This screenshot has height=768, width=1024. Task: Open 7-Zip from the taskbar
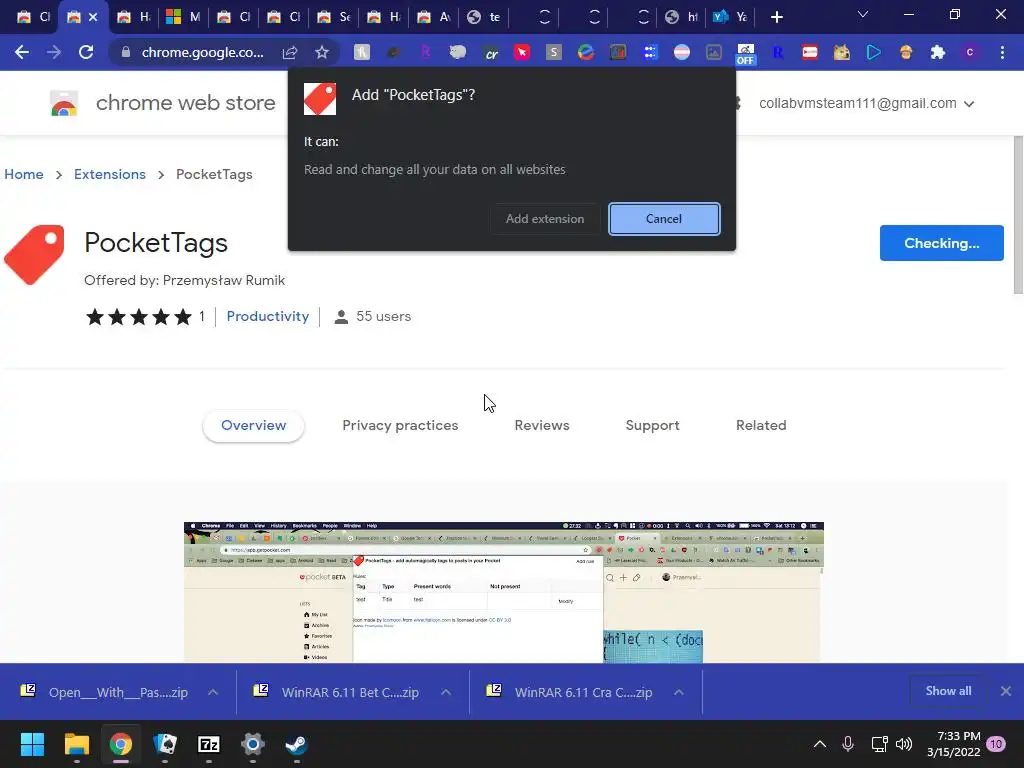pos(208,744)
